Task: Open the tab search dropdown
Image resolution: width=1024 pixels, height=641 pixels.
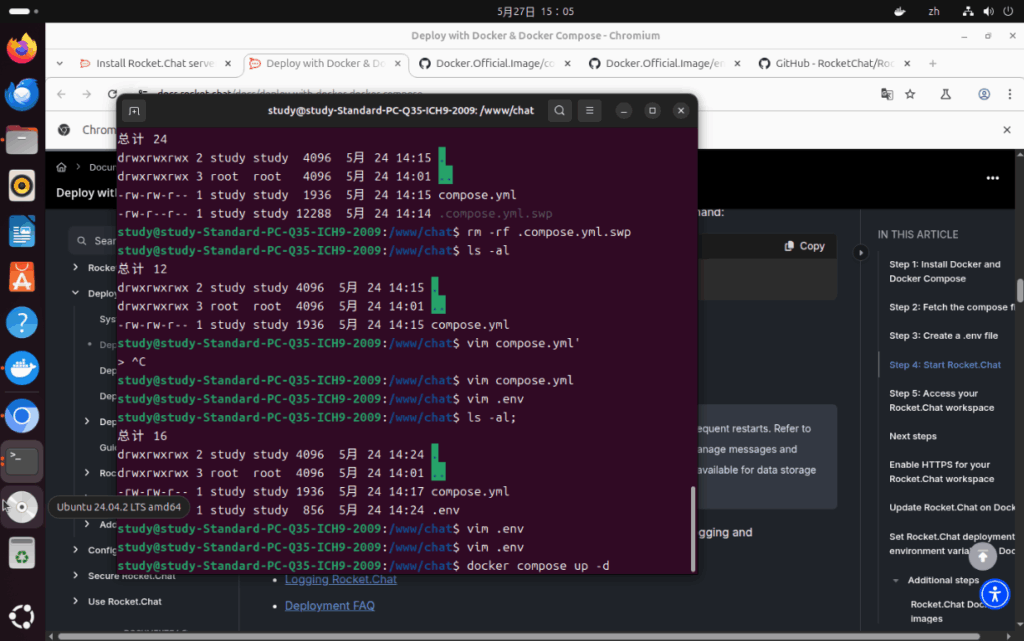Action: coord(59,63)
